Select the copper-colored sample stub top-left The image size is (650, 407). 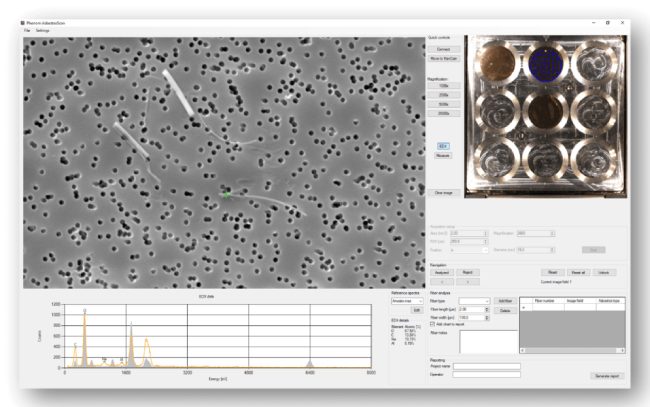(x=497, y=62)
